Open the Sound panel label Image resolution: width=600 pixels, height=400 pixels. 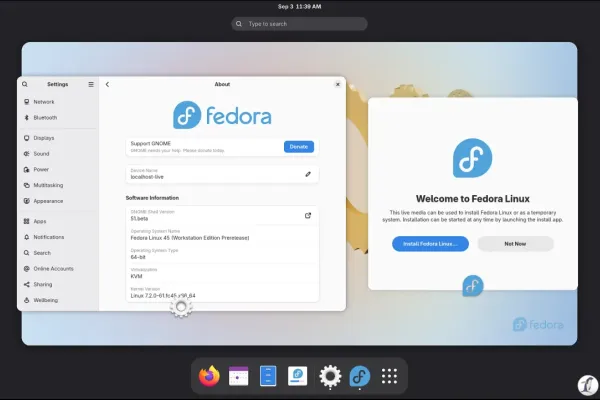tap(41, 153)
